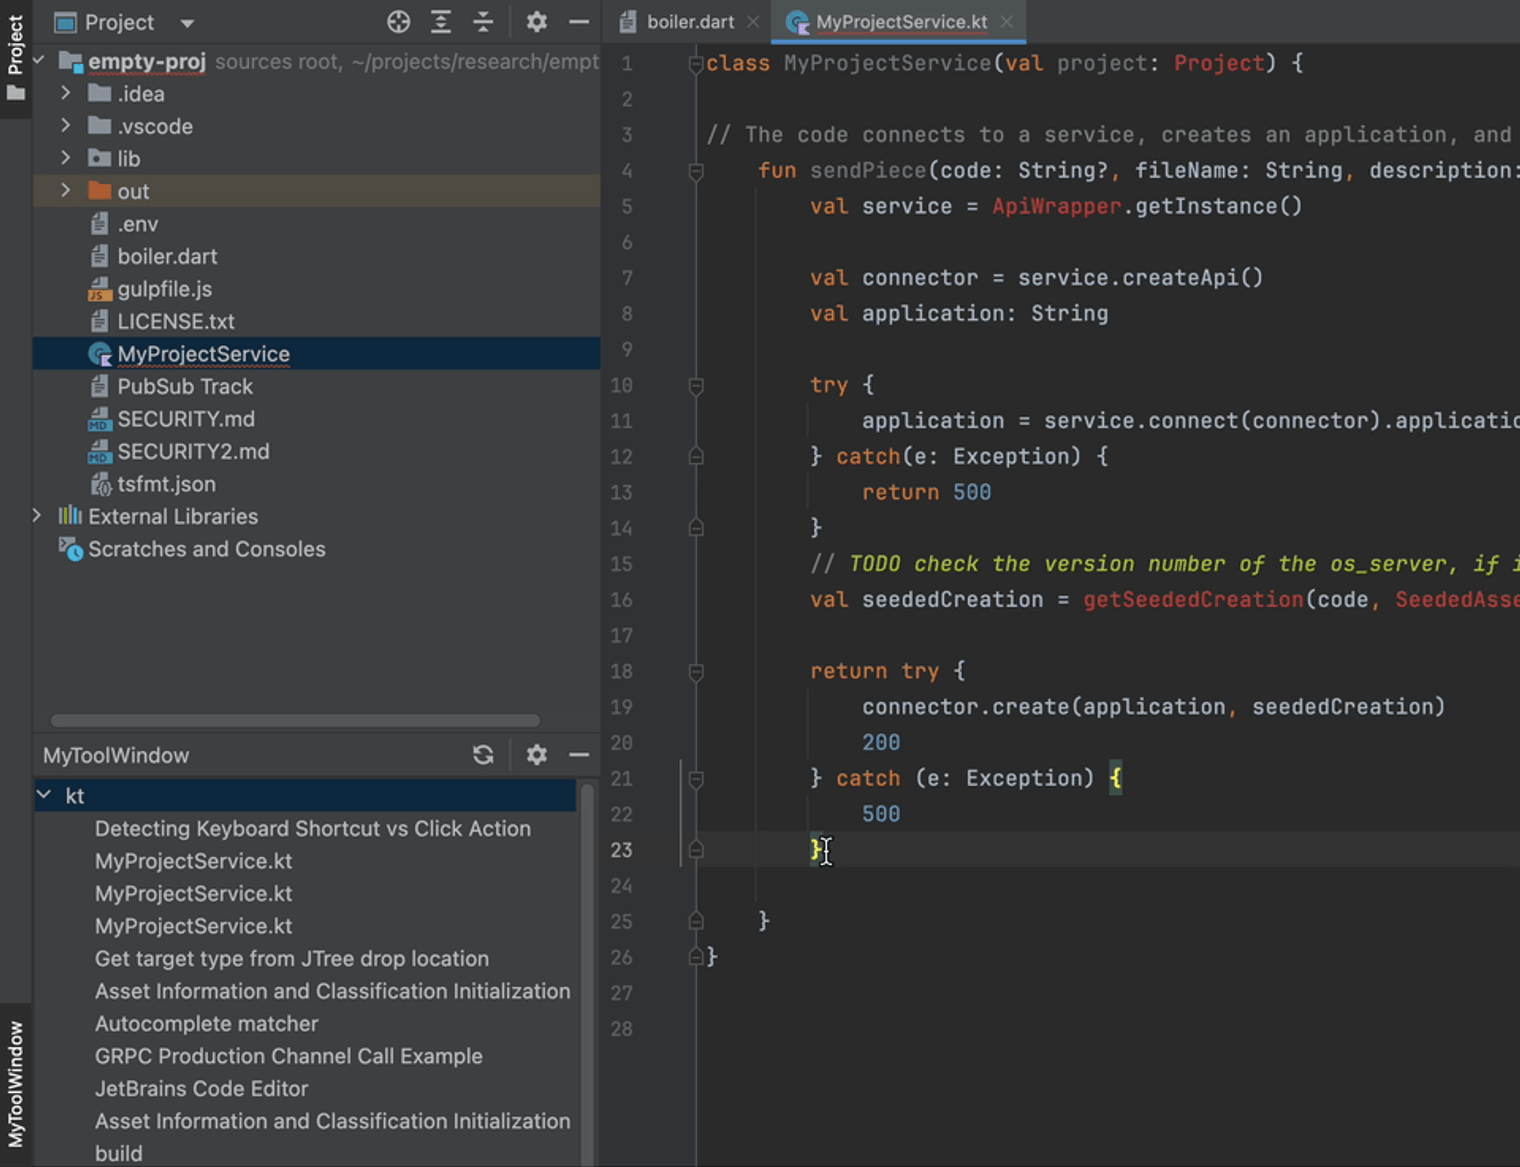Click the Kotlin class icon beside MyProjectService
The image size is (1520, 1167).
click(99, 354)
